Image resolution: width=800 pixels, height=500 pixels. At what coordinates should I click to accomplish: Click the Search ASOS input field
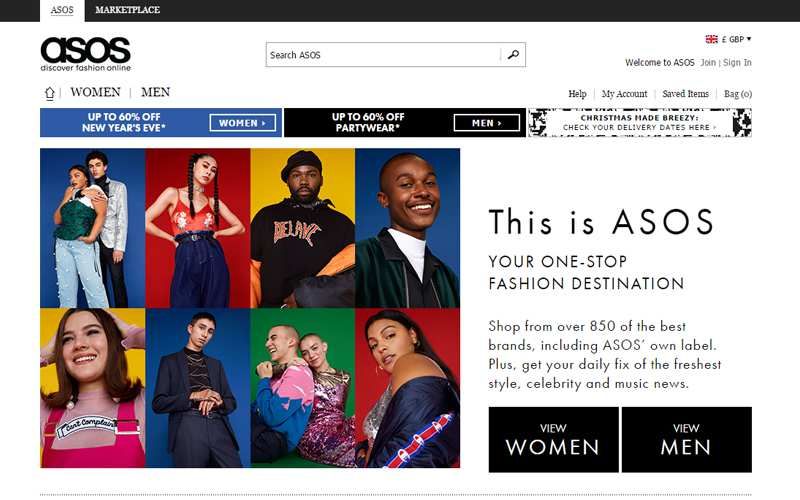coord(383,55)
